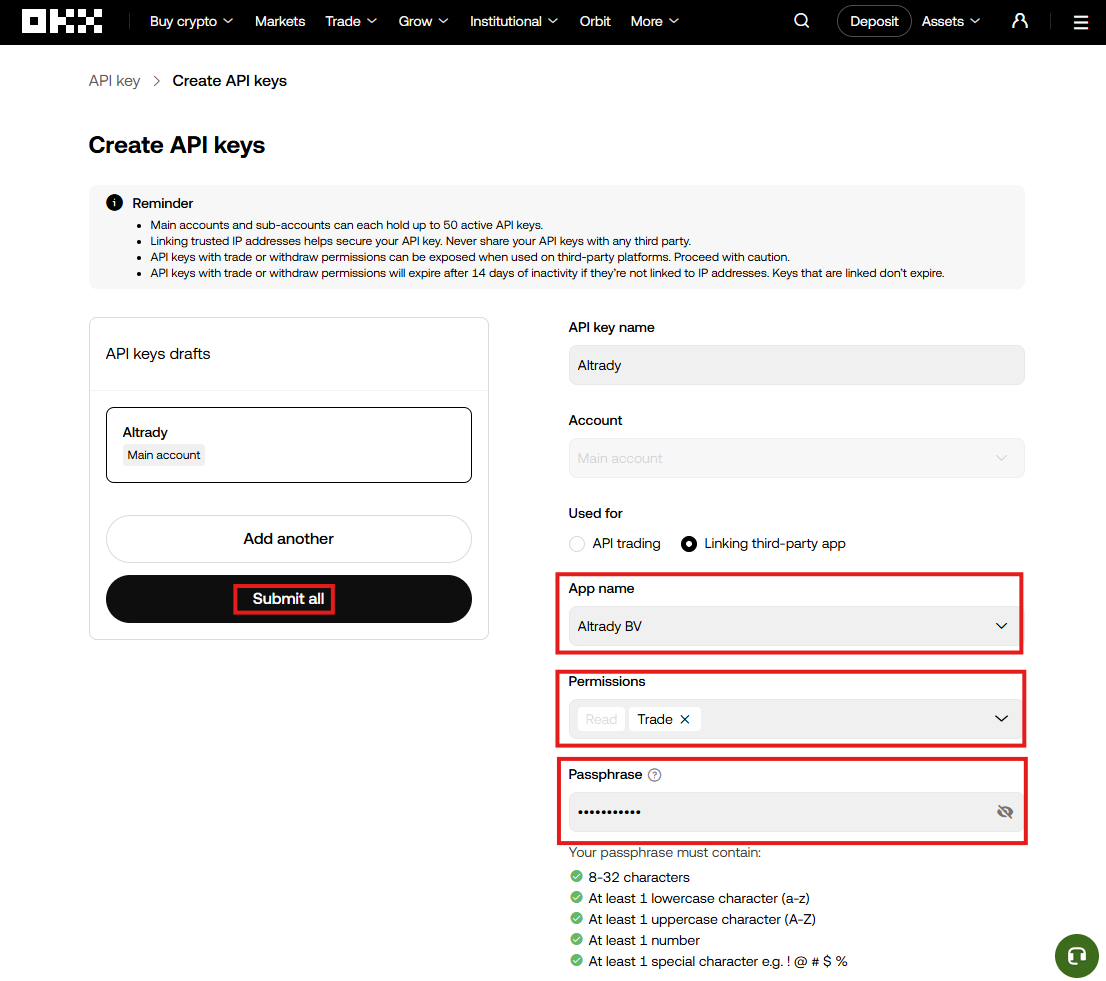
Task: Open the App name dropdown
Action: click(x=796, y=626)
